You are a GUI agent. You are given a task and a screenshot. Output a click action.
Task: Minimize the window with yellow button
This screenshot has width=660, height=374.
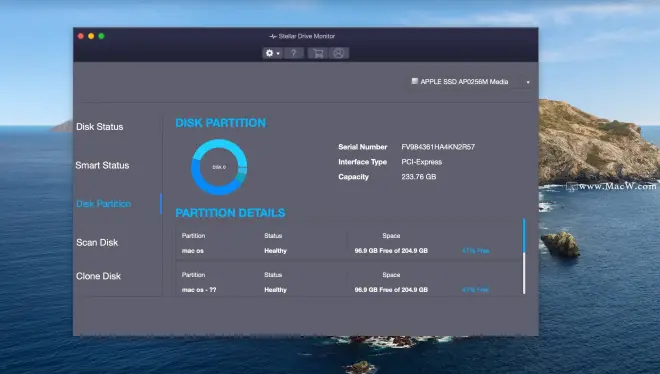coord(91,36)
